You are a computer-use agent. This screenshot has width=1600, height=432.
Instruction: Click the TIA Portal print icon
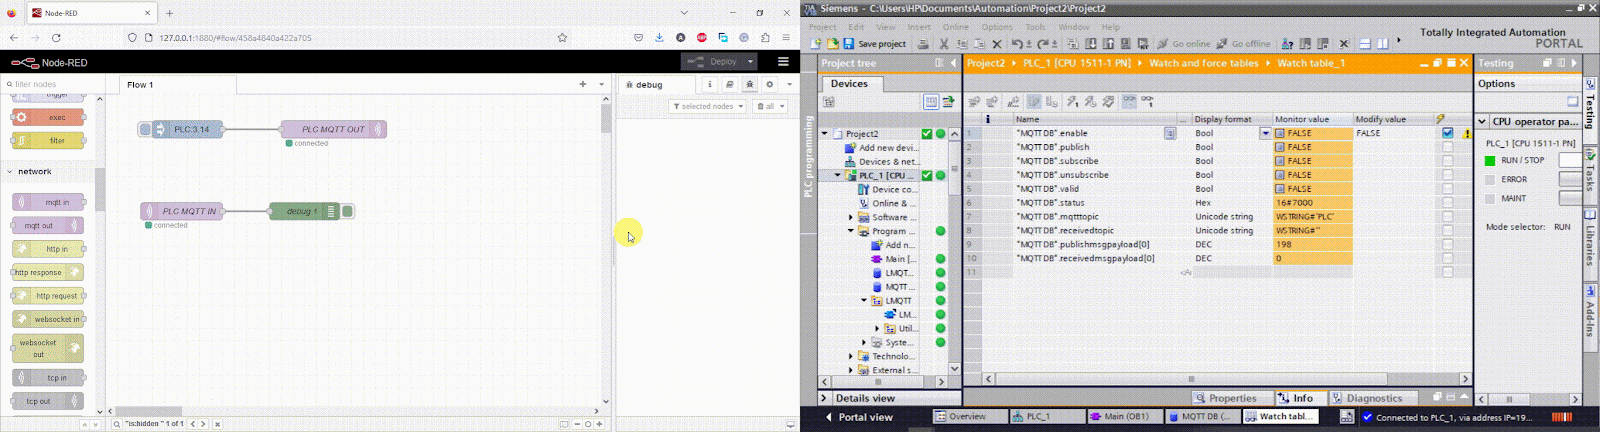tap(923, 44)
